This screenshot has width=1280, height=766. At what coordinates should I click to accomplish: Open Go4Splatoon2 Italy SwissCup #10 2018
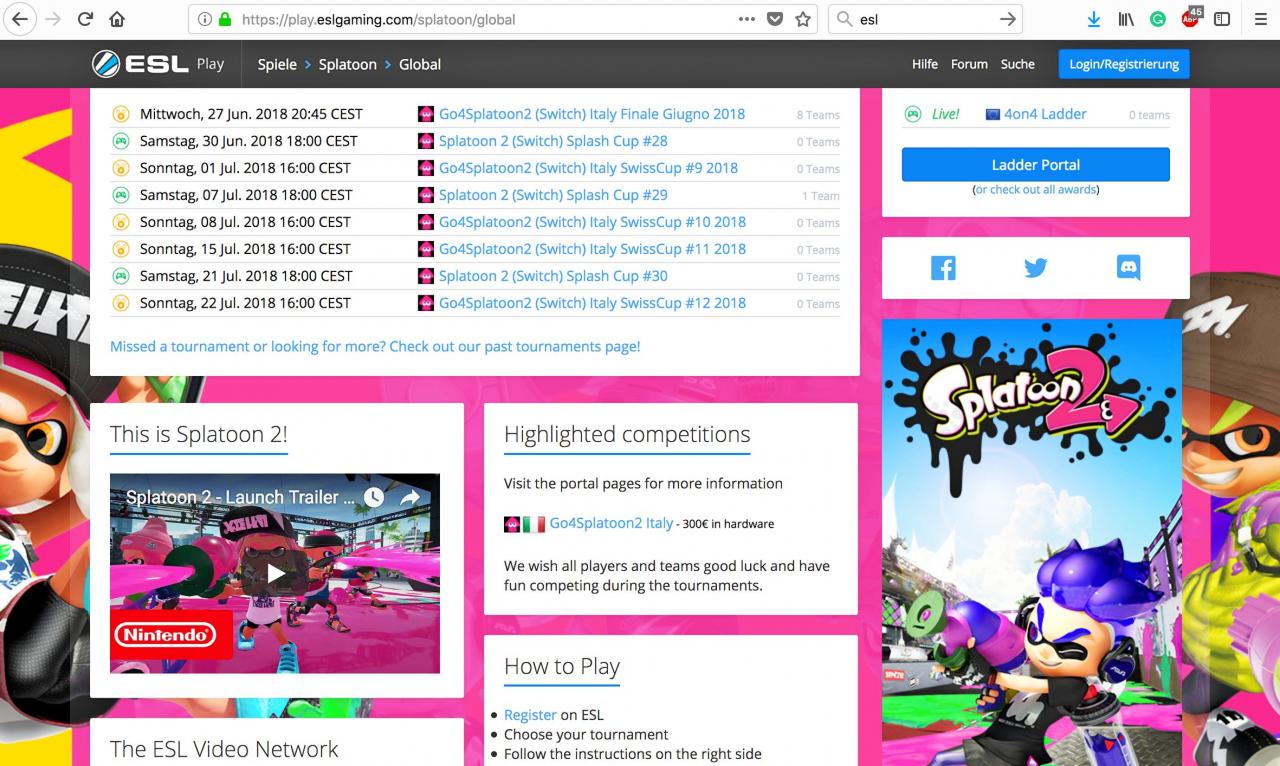(592, 222)
